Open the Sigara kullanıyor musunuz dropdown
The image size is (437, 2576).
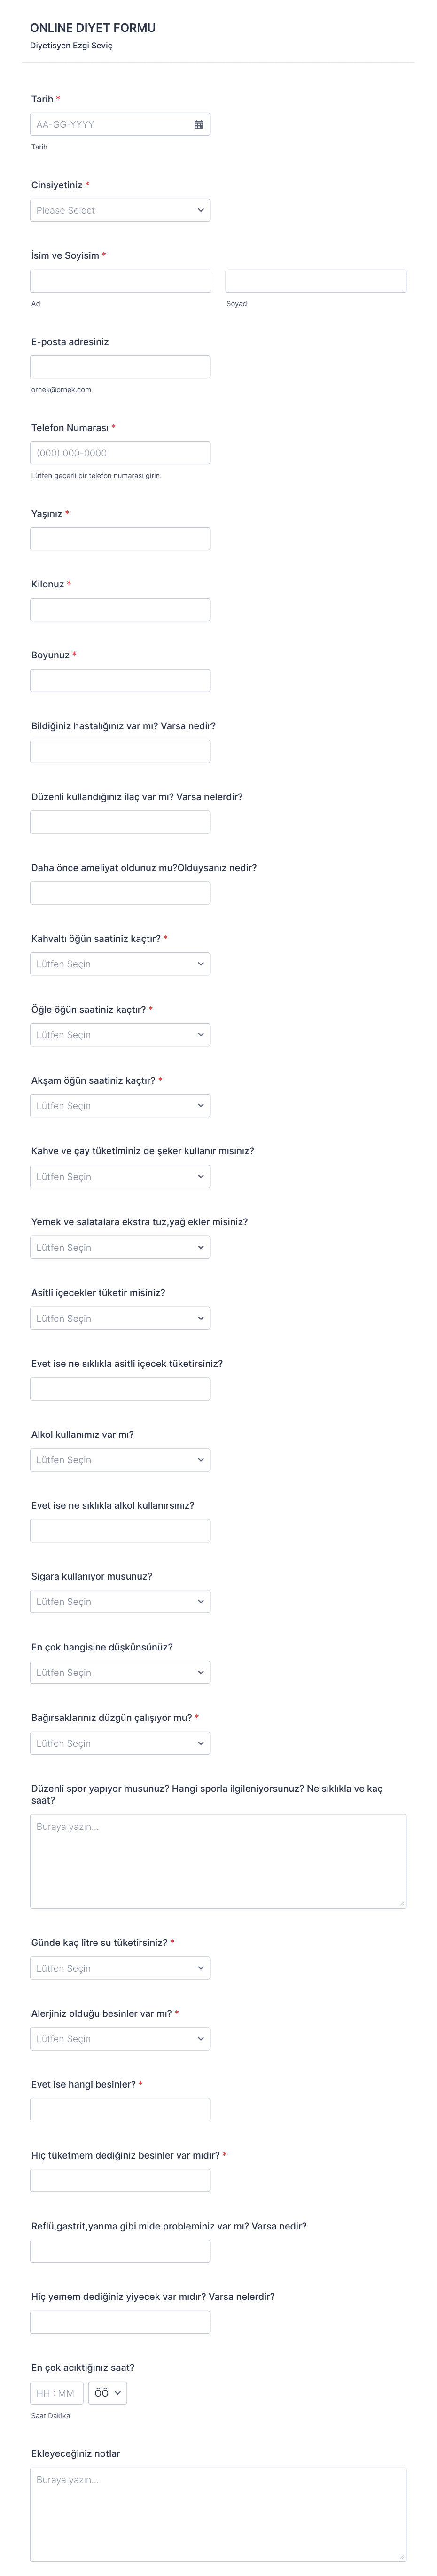tap(120, 1602)
